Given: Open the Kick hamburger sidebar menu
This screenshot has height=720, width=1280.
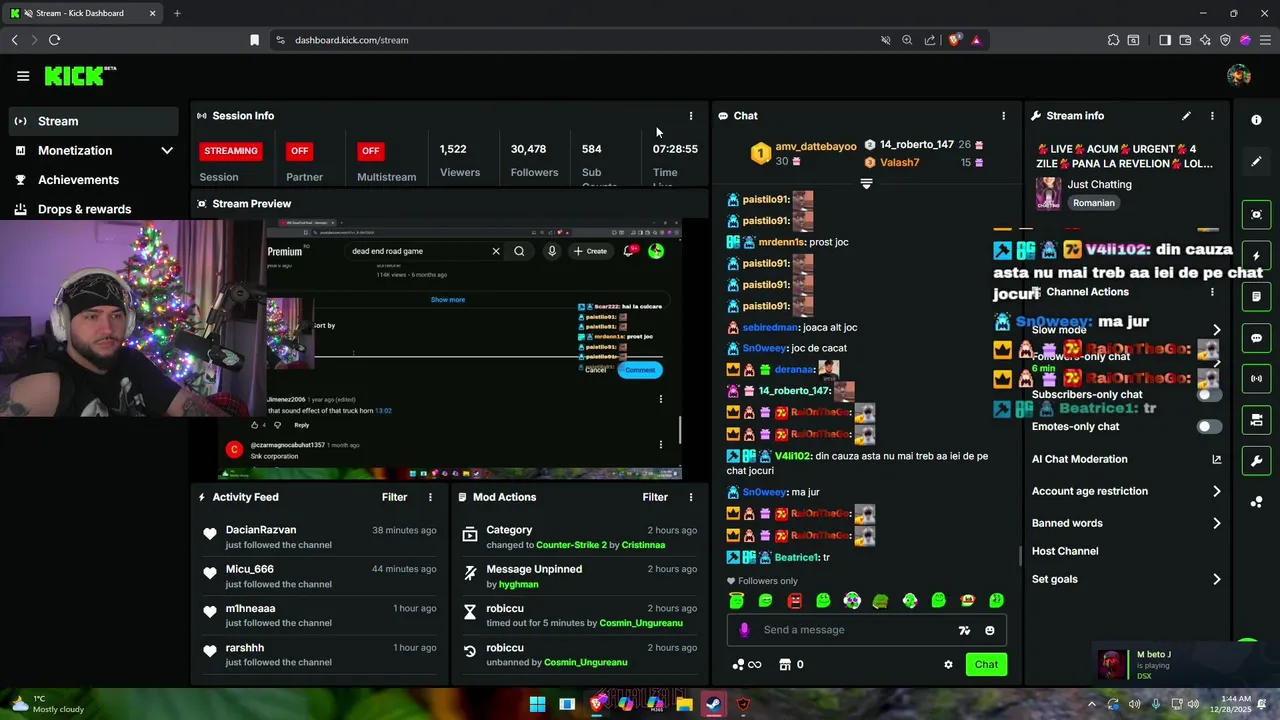Looking at the screenshot, I should [x=23, y=76].
